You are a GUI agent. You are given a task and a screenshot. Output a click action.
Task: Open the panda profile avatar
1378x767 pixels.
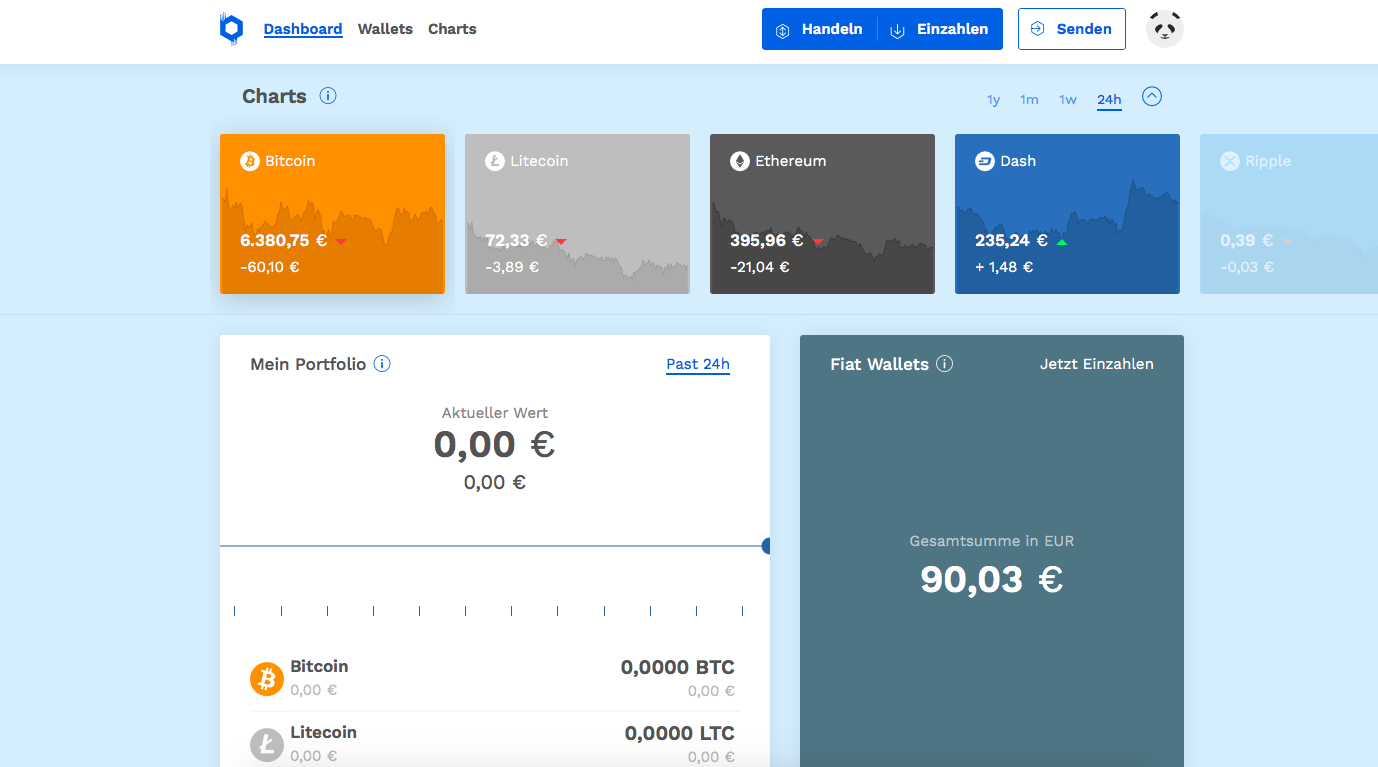pos(1165,29)
